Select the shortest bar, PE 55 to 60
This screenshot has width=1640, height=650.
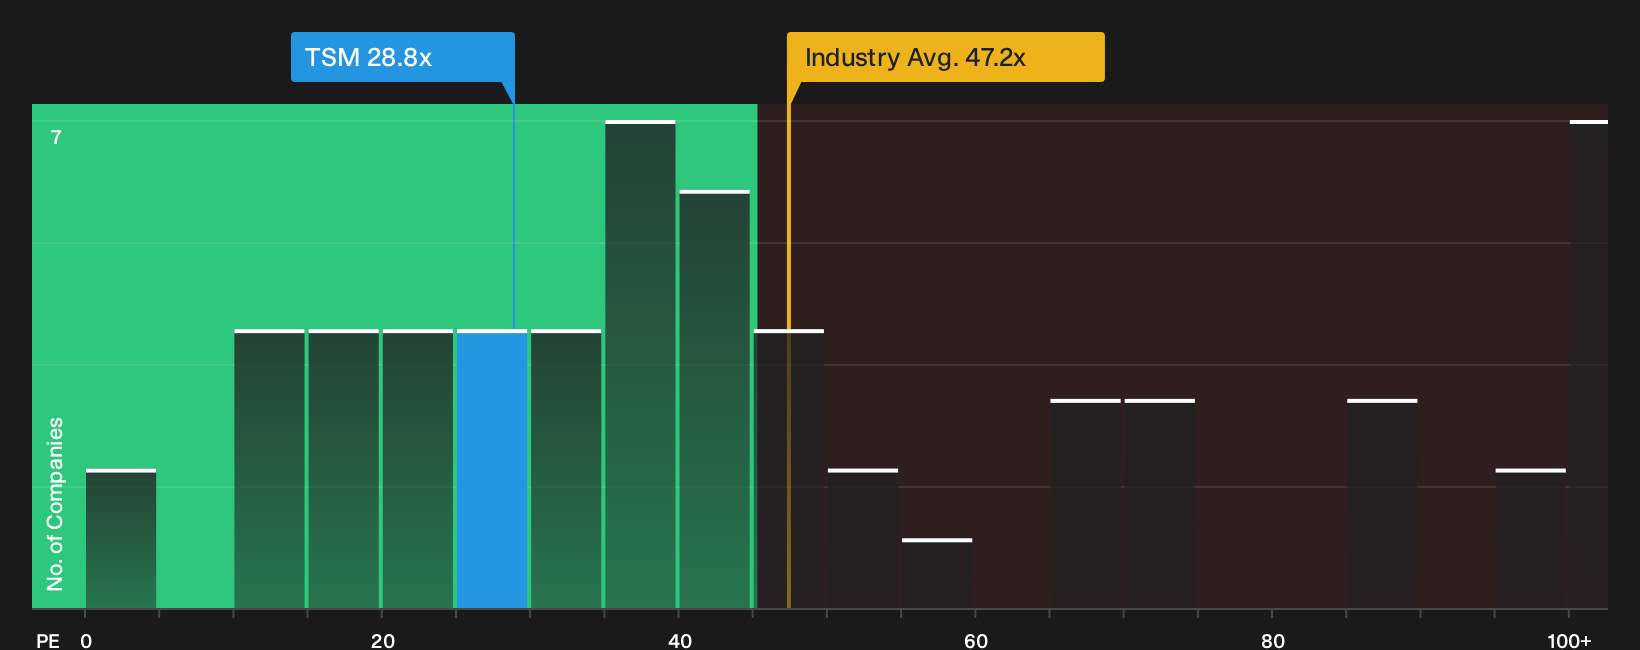937,574
